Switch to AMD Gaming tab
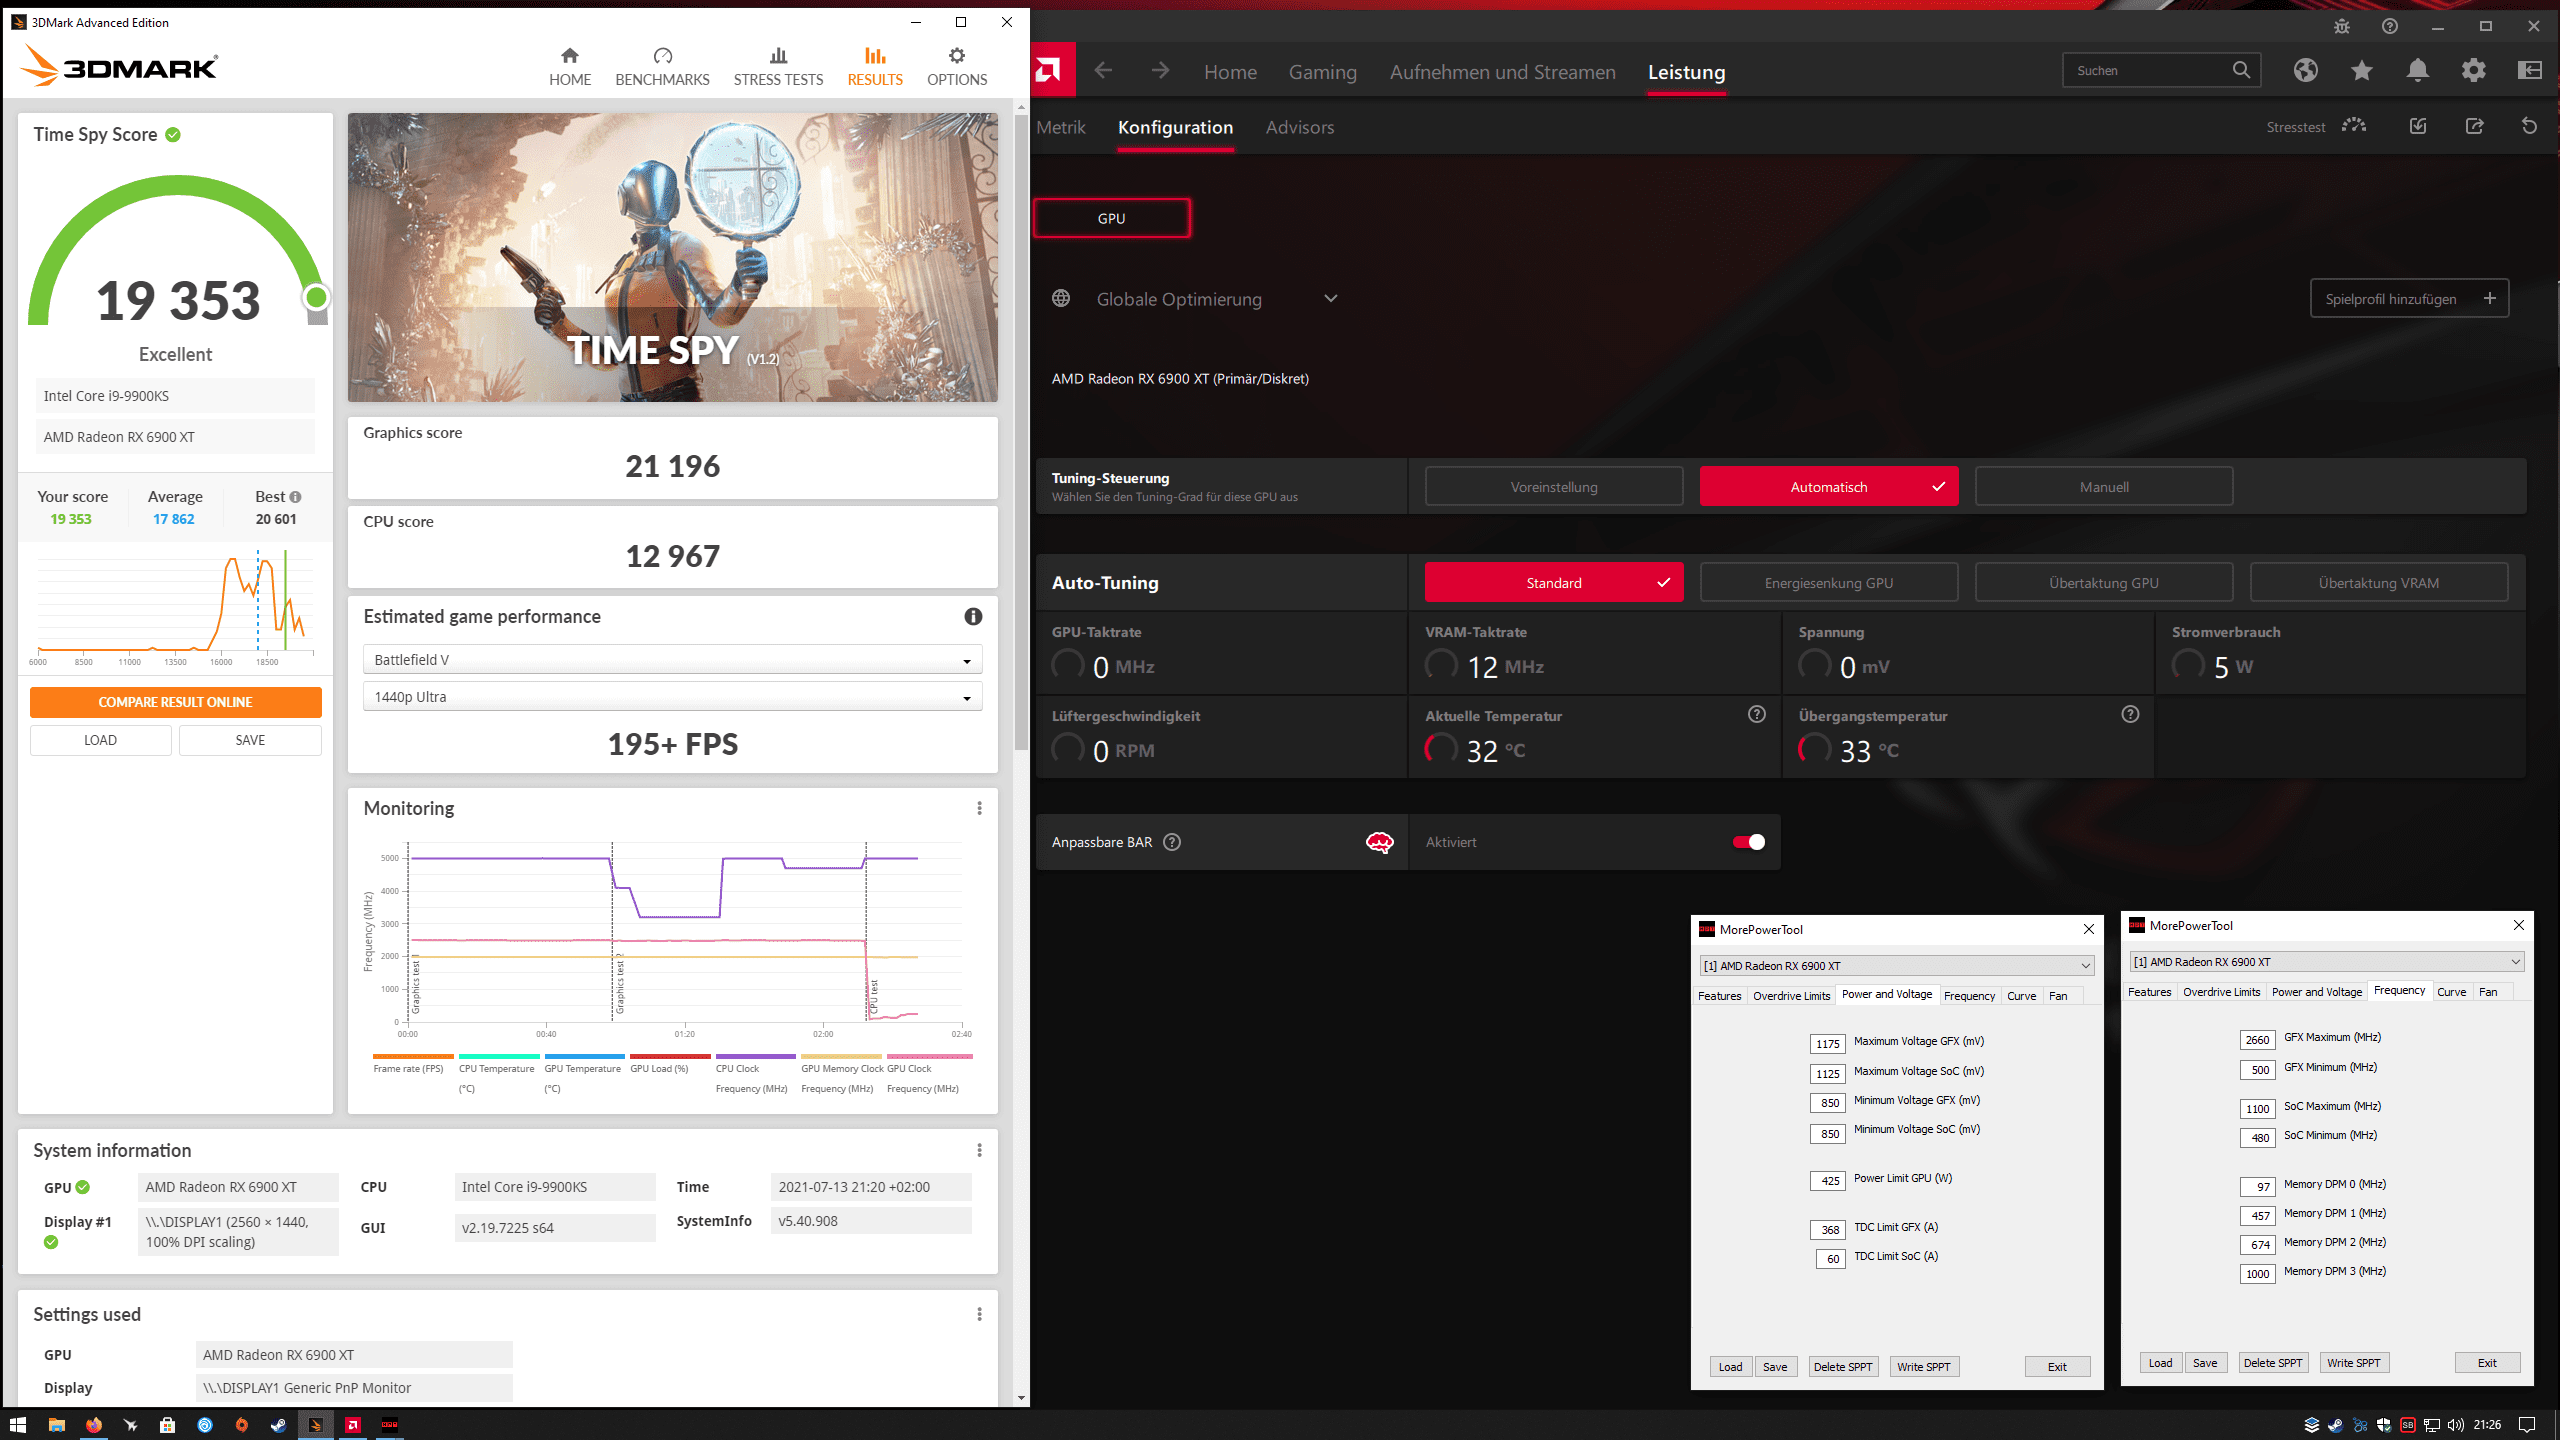This screenshot has width=2560, height=1440. (x=1322, y=72)
